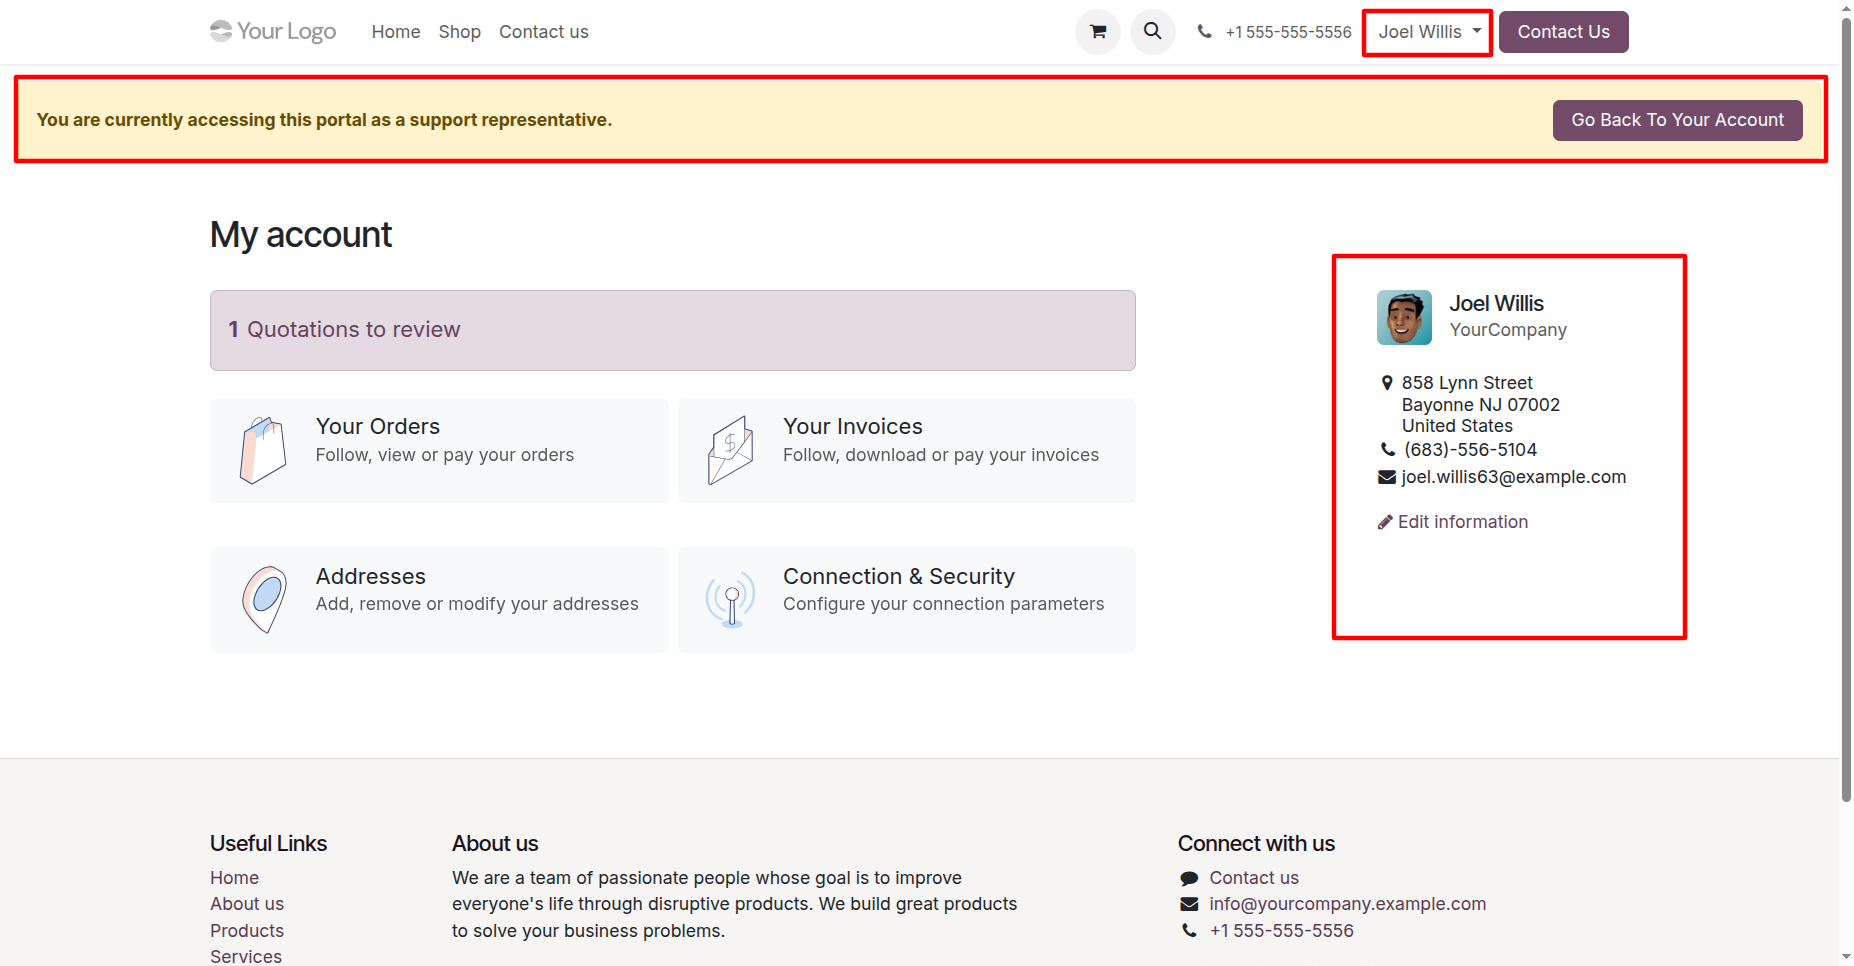Click the purple Contact Us button

click(1563, 32)
